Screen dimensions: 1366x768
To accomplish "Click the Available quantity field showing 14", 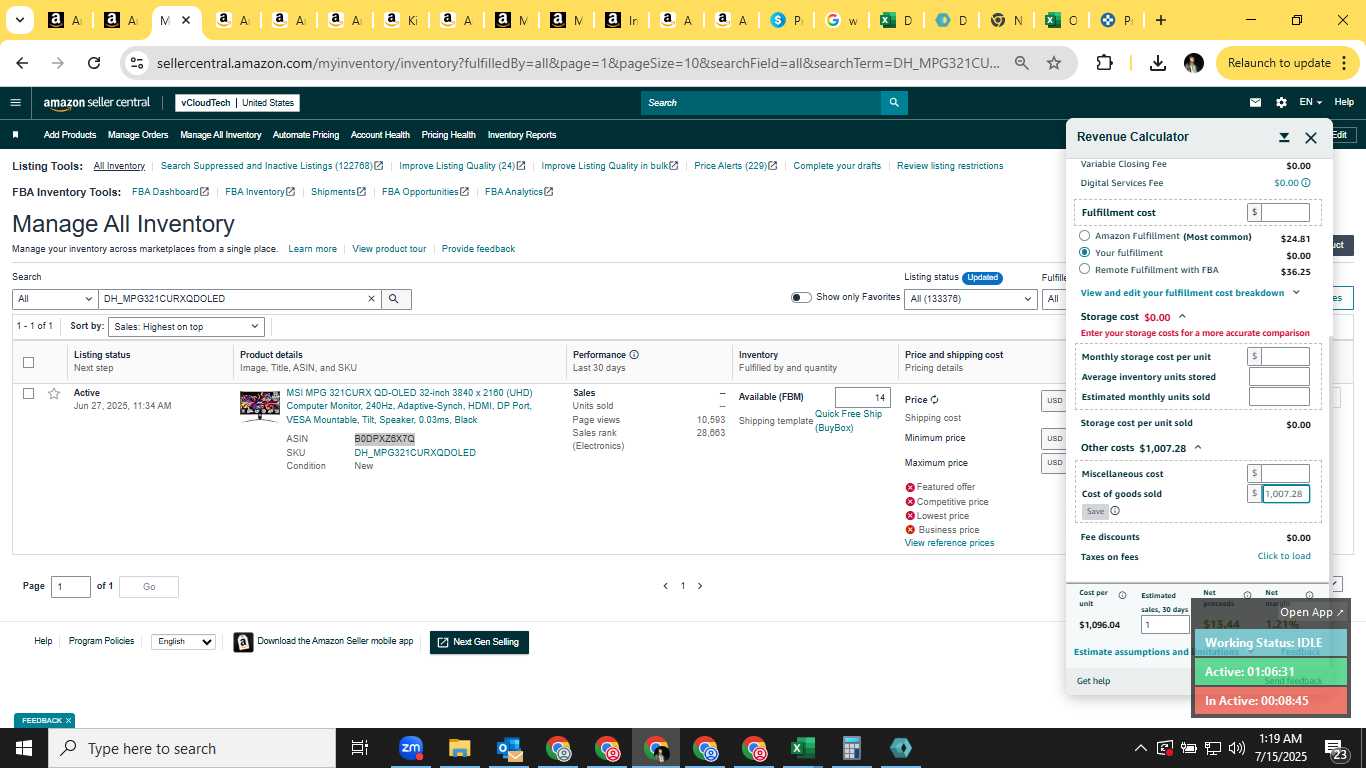I will coord(862,397).
